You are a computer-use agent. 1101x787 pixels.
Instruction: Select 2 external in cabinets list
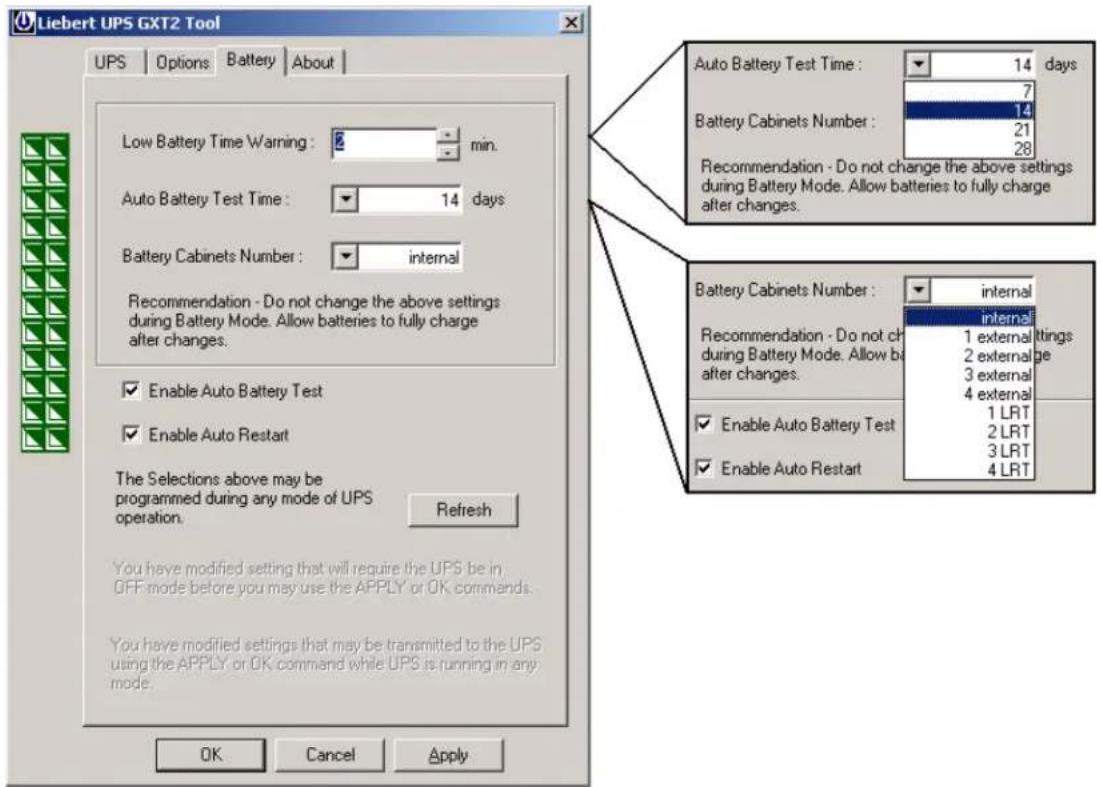point(969,356)
